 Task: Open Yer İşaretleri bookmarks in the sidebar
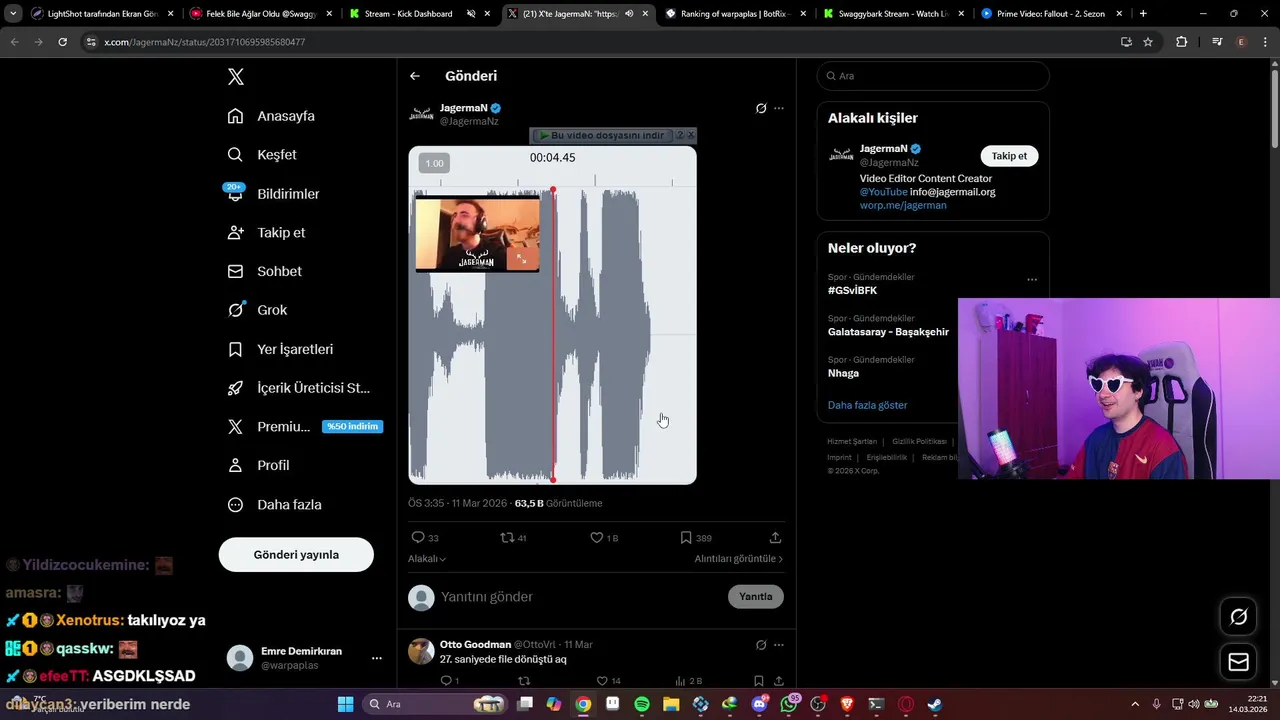coord(281,349)
